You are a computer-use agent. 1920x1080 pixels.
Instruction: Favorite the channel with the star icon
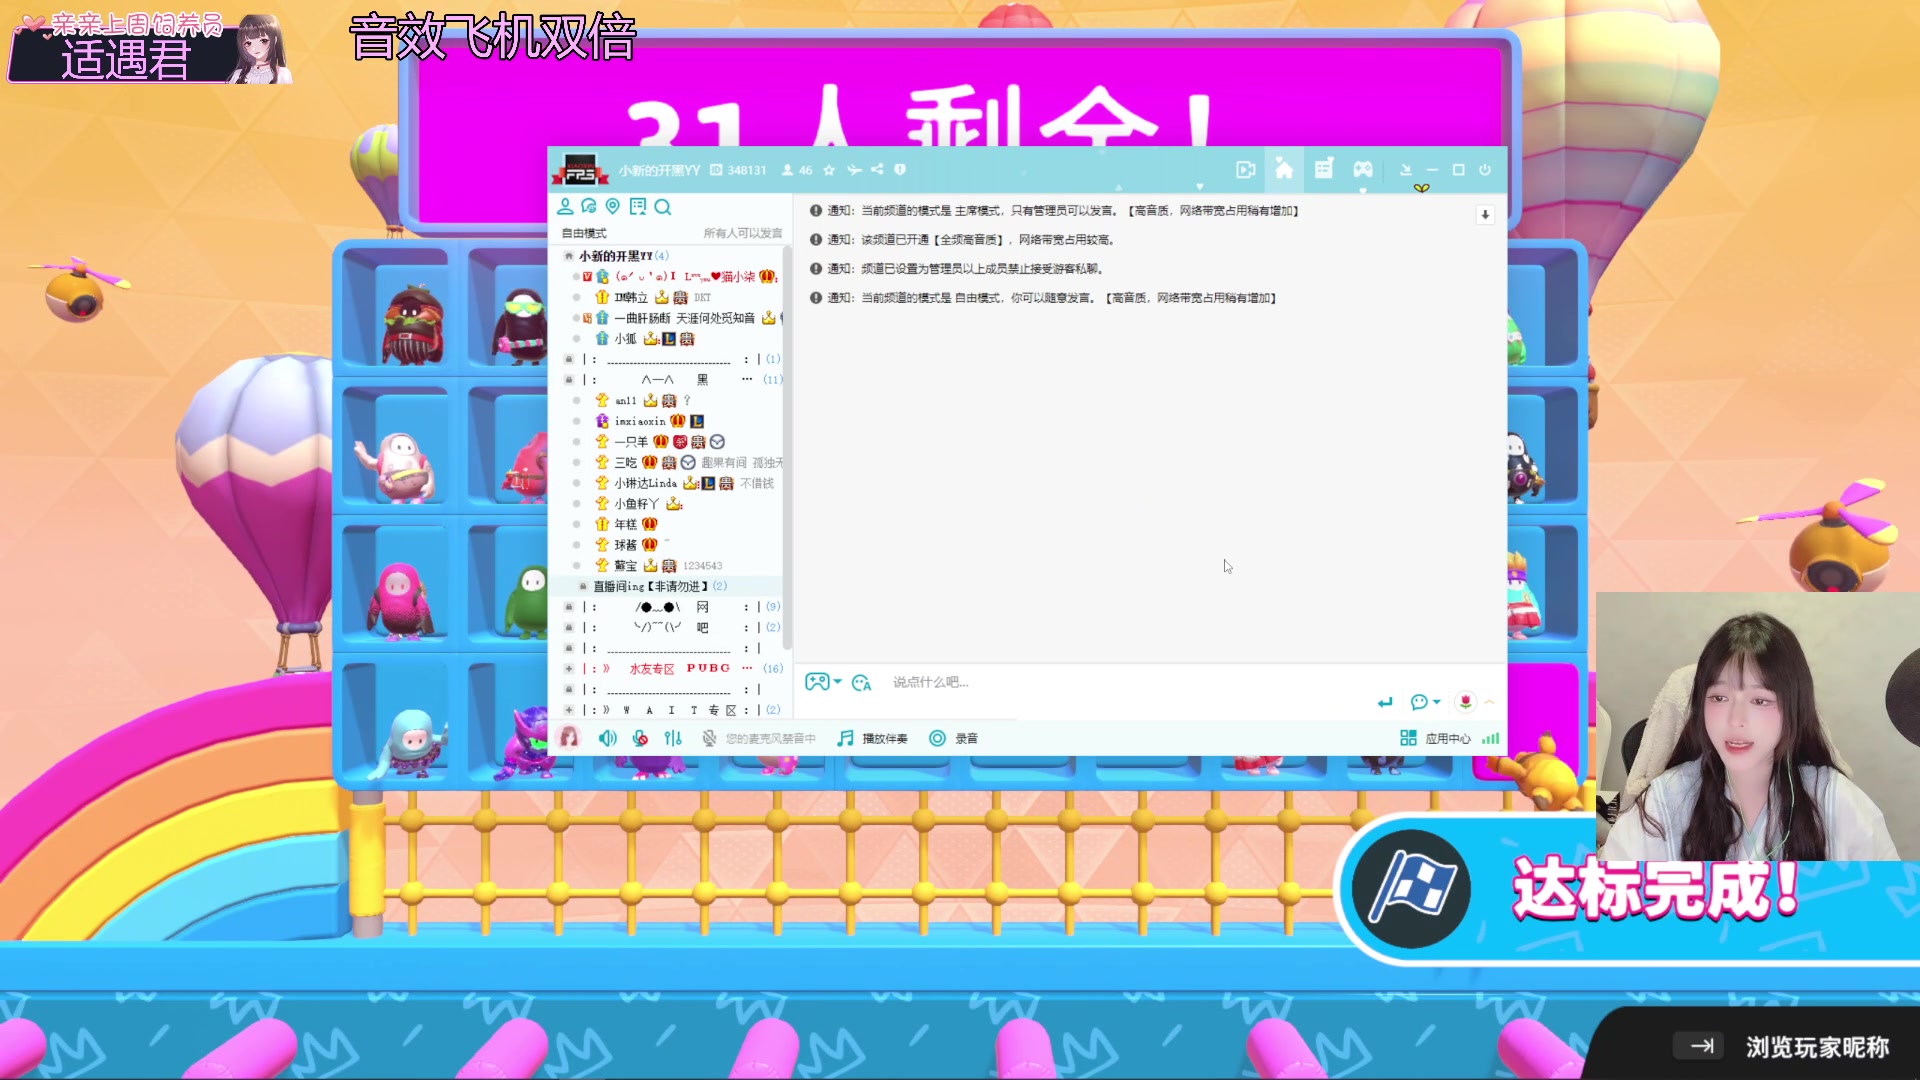click(x=829, y=170)
